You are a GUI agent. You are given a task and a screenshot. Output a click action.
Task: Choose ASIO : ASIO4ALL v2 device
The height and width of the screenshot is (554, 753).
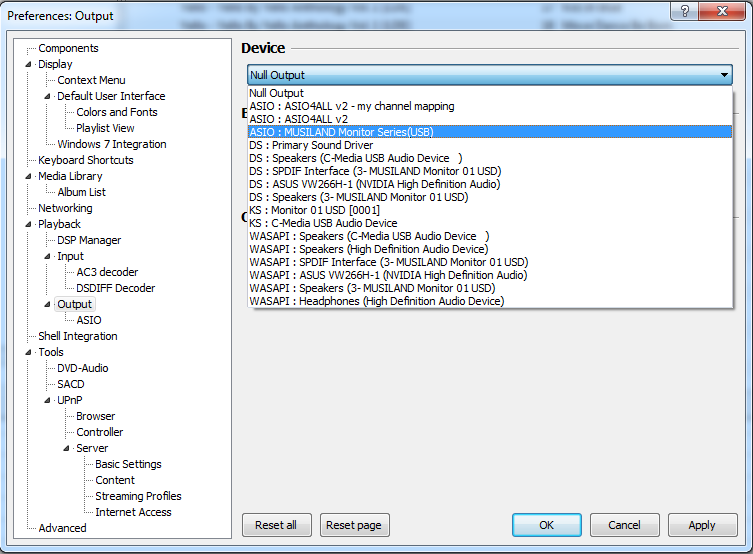click(490, 119)
